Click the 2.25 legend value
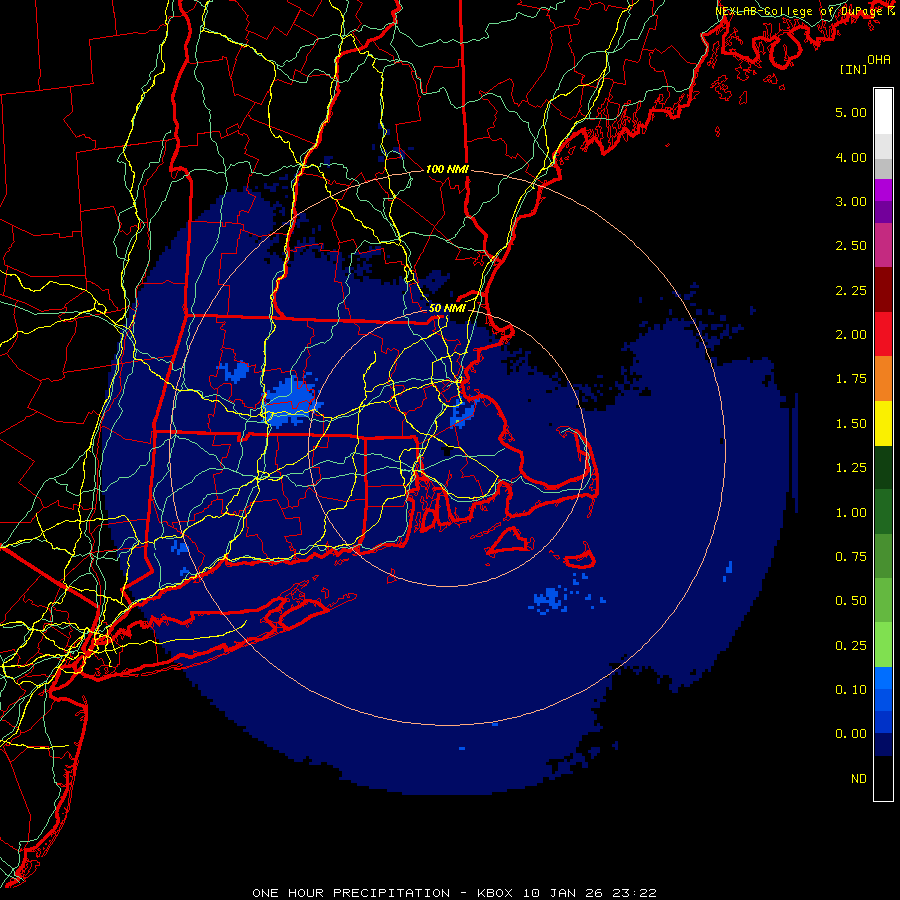The height and width of the screenshot is (900, 900). coord(851,290)
